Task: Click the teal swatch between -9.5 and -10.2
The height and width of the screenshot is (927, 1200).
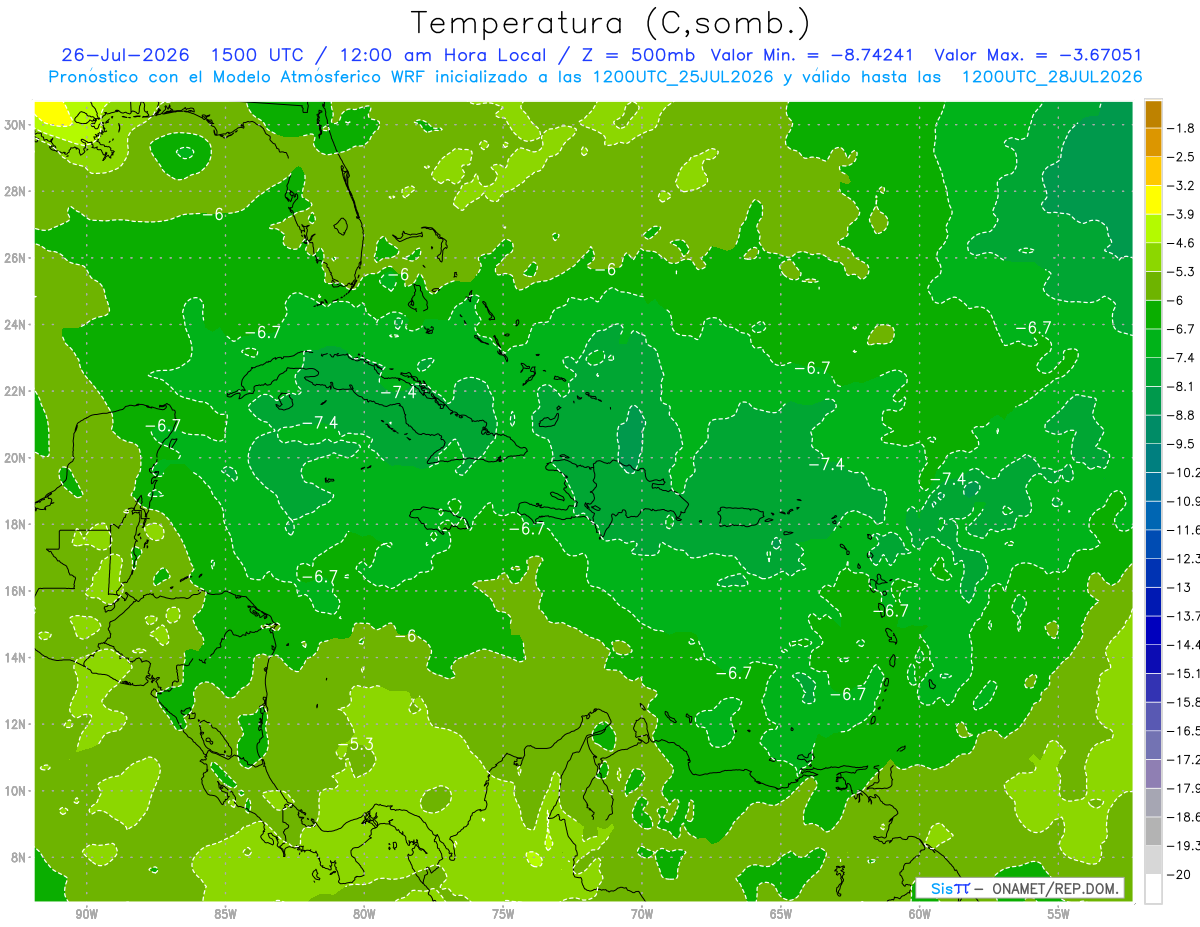Action: [x=1153, y=458]
